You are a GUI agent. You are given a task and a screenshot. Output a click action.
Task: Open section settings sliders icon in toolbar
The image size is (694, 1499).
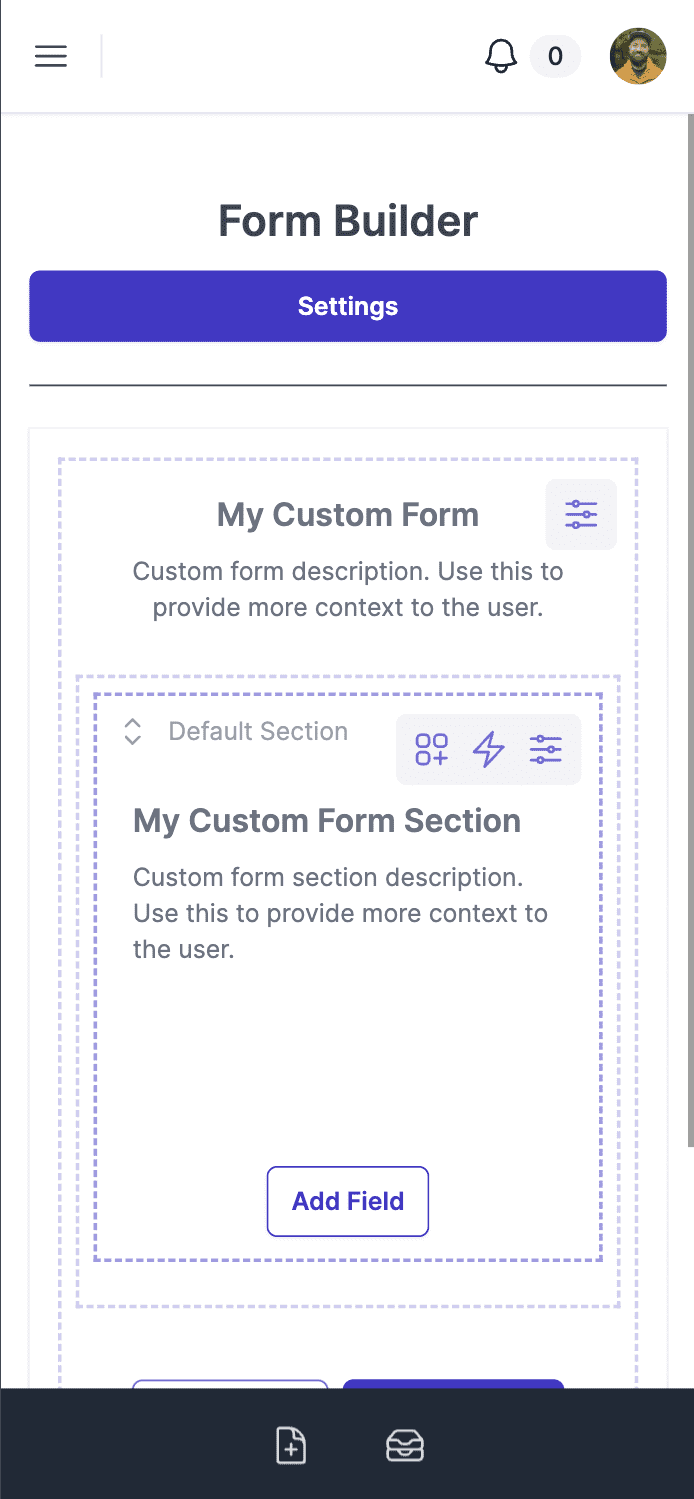click(x=546, y=749)
